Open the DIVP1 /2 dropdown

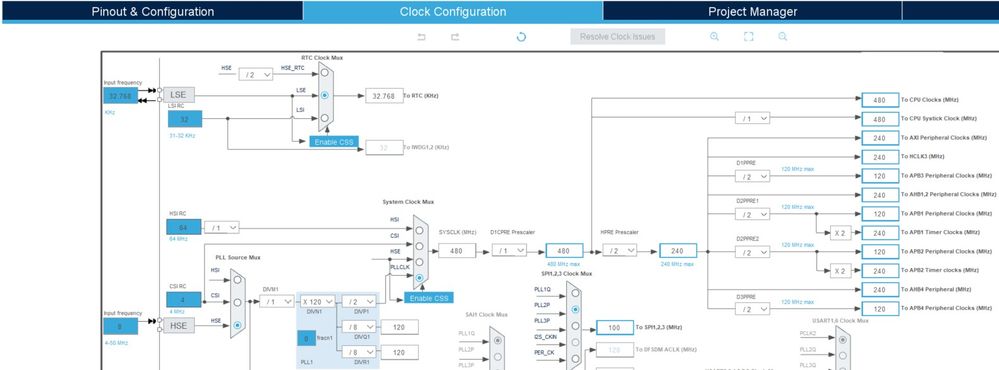[x=359, y=301]
